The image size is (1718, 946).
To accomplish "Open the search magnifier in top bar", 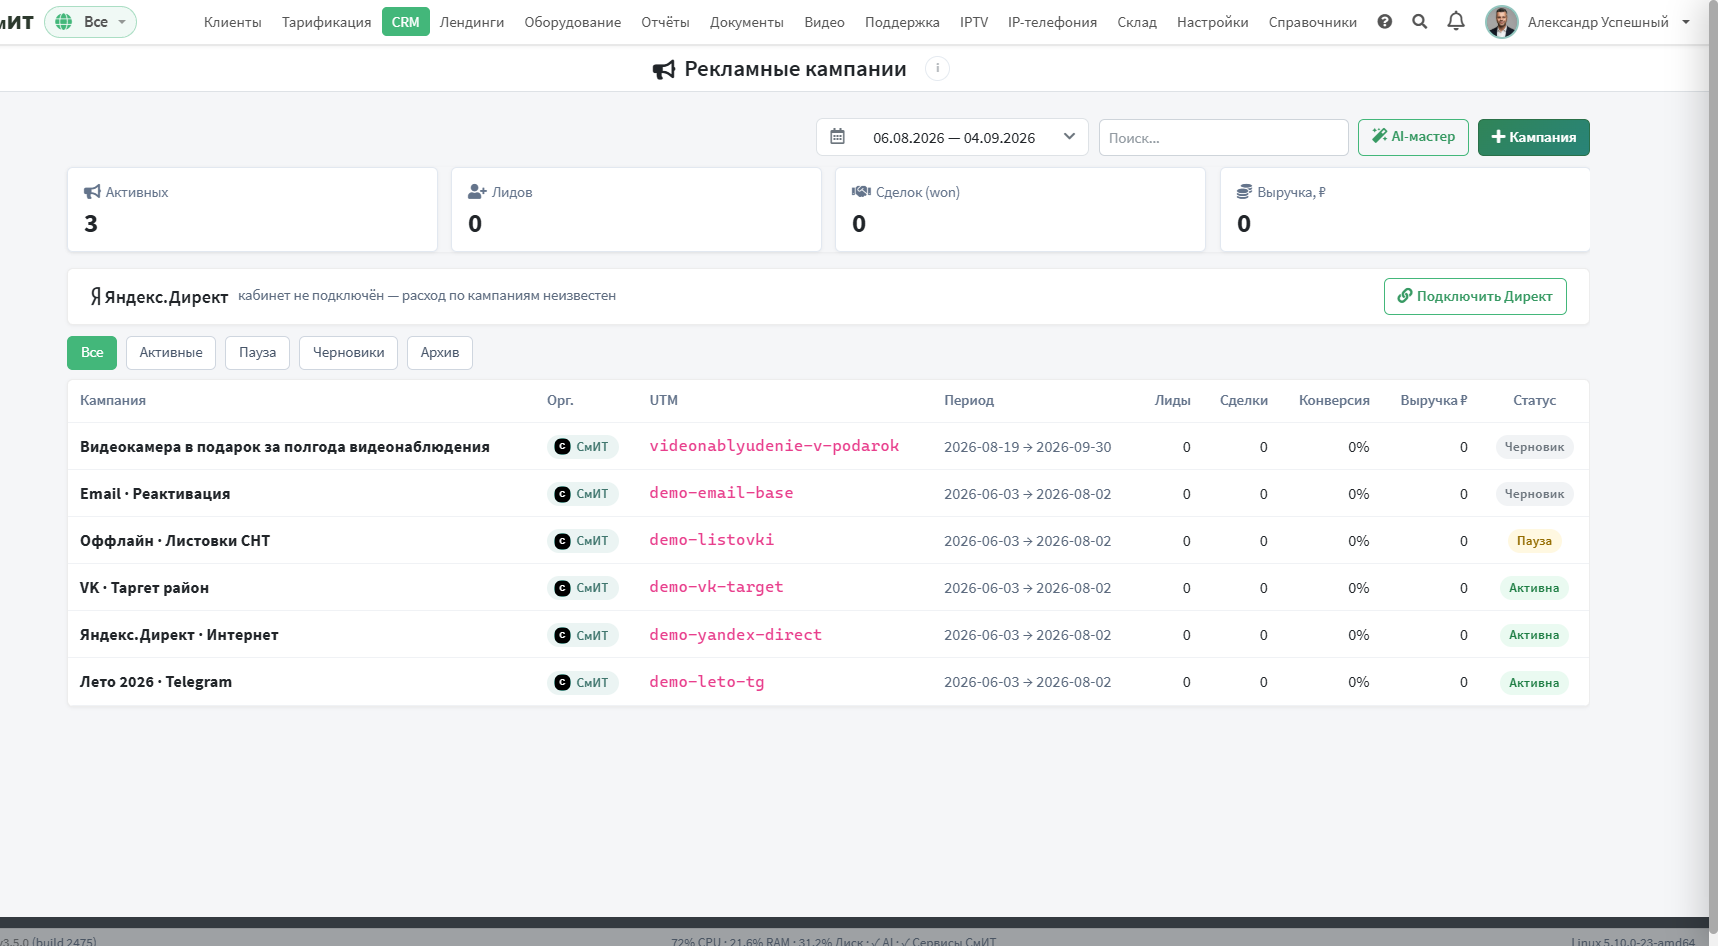I will click(1419, 21).
